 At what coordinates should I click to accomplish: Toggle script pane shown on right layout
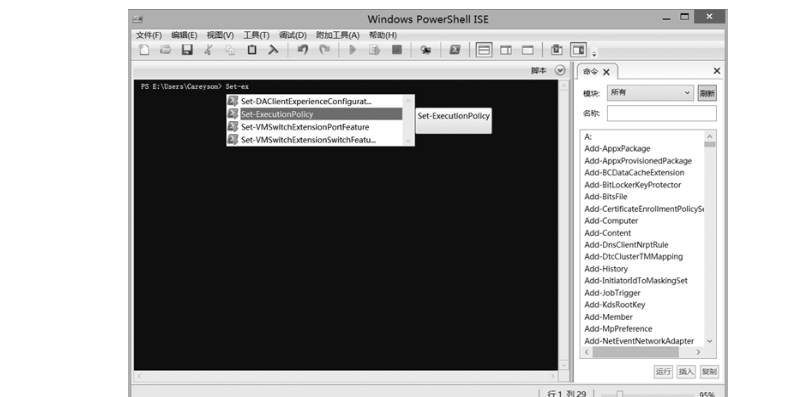506,50
